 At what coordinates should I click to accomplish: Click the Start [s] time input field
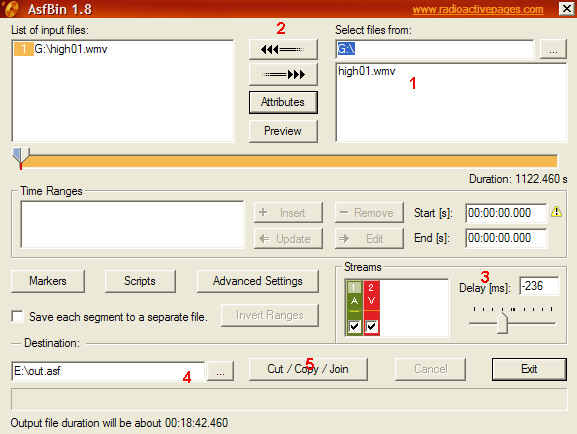[x=506, y=213]
